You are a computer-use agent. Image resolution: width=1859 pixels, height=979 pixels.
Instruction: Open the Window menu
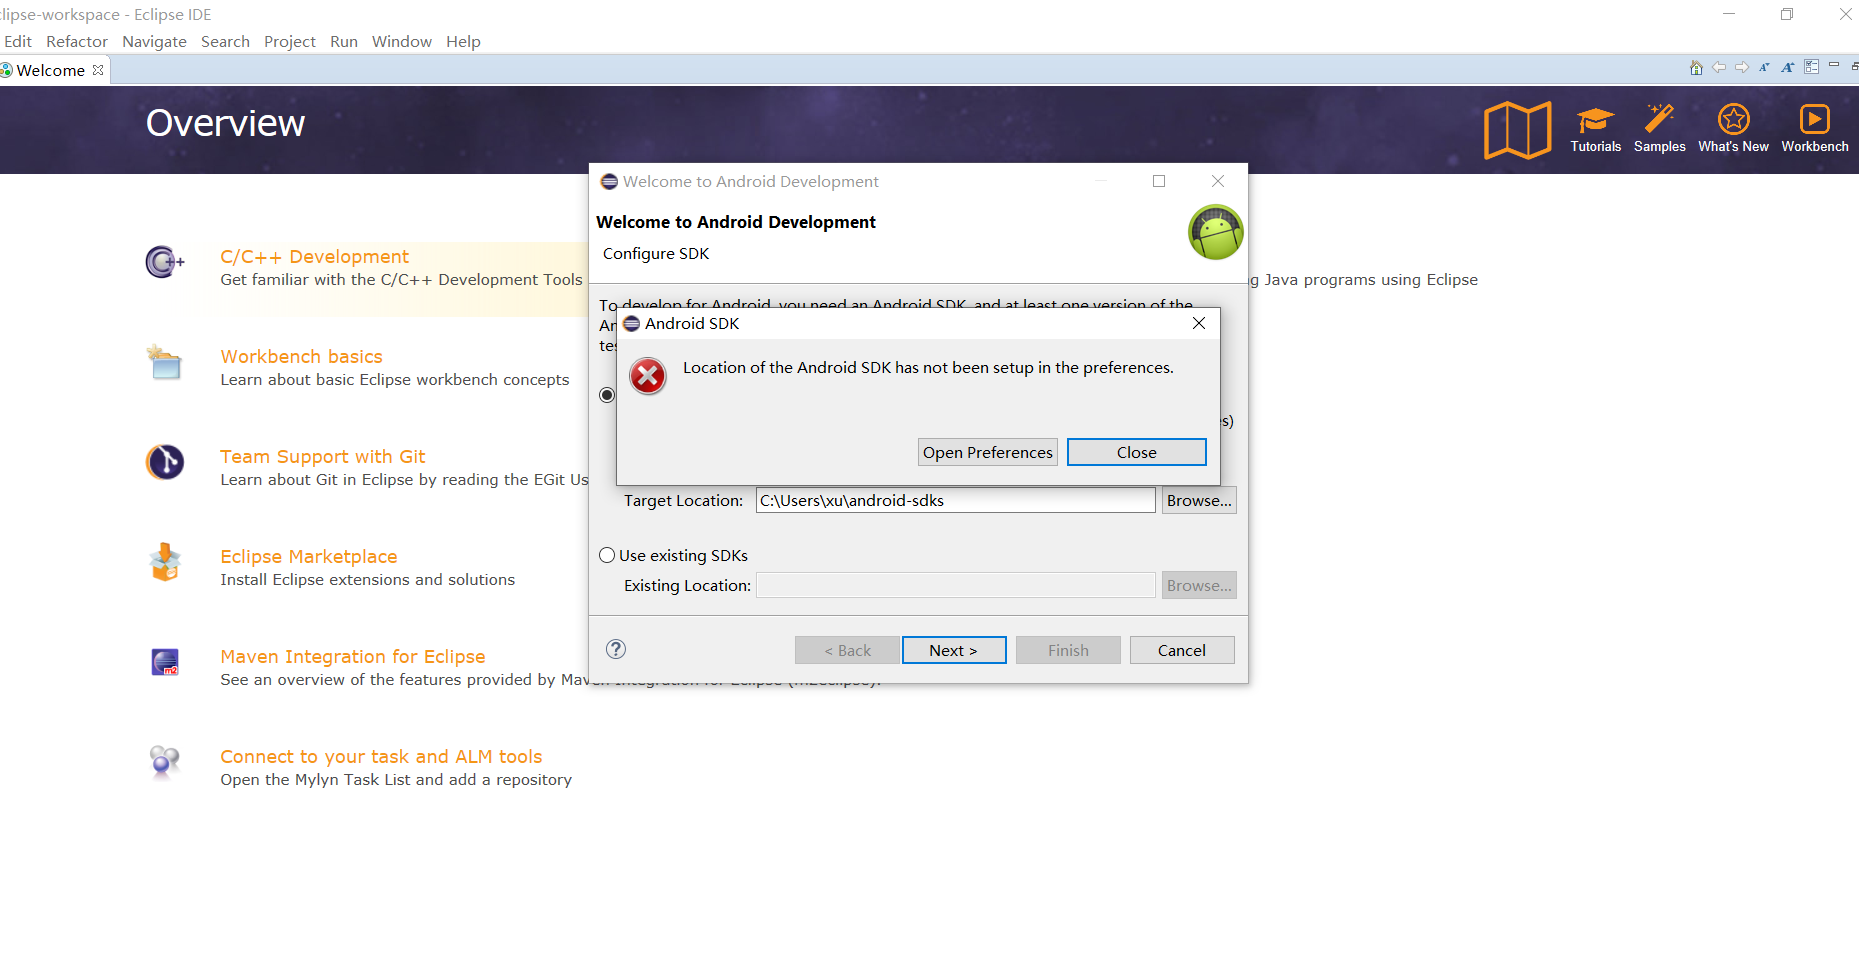[x=401, y=41]
